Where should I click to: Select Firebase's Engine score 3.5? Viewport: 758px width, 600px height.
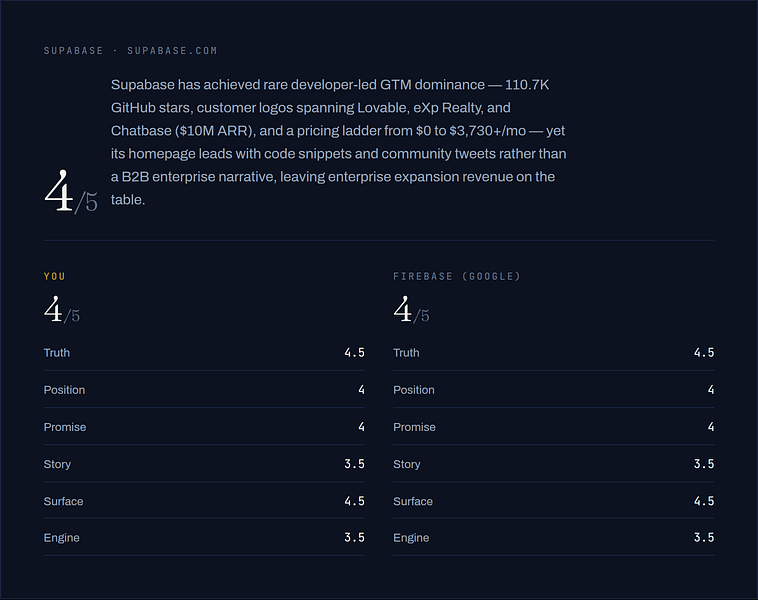704,538
